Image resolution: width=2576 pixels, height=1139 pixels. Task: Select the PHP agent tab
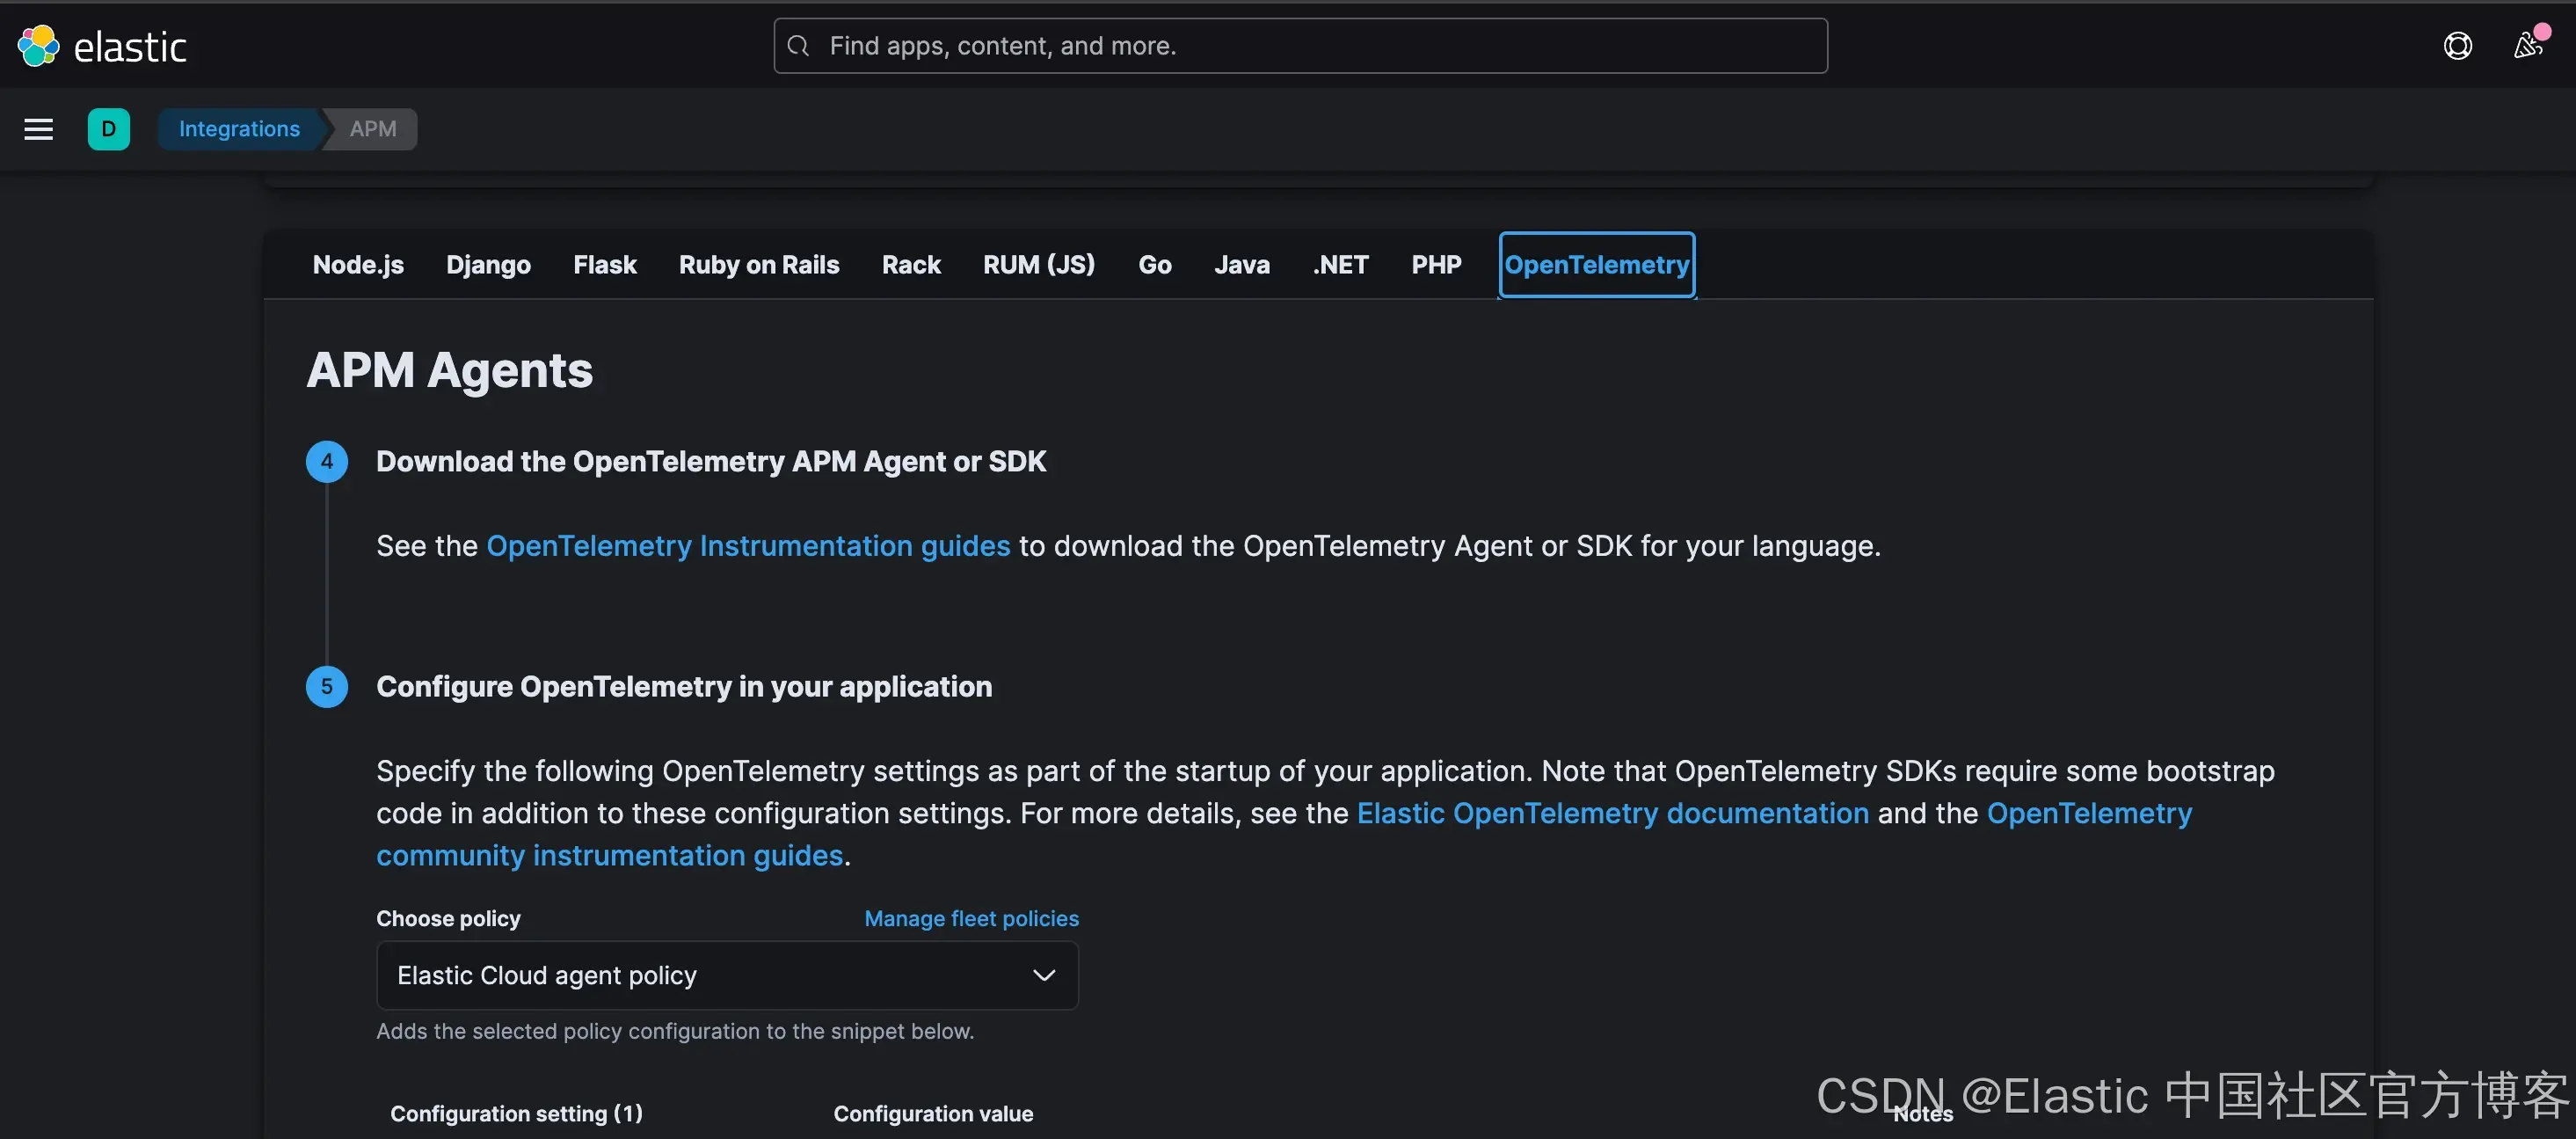pyautogui.click(x=1436, y=265)
